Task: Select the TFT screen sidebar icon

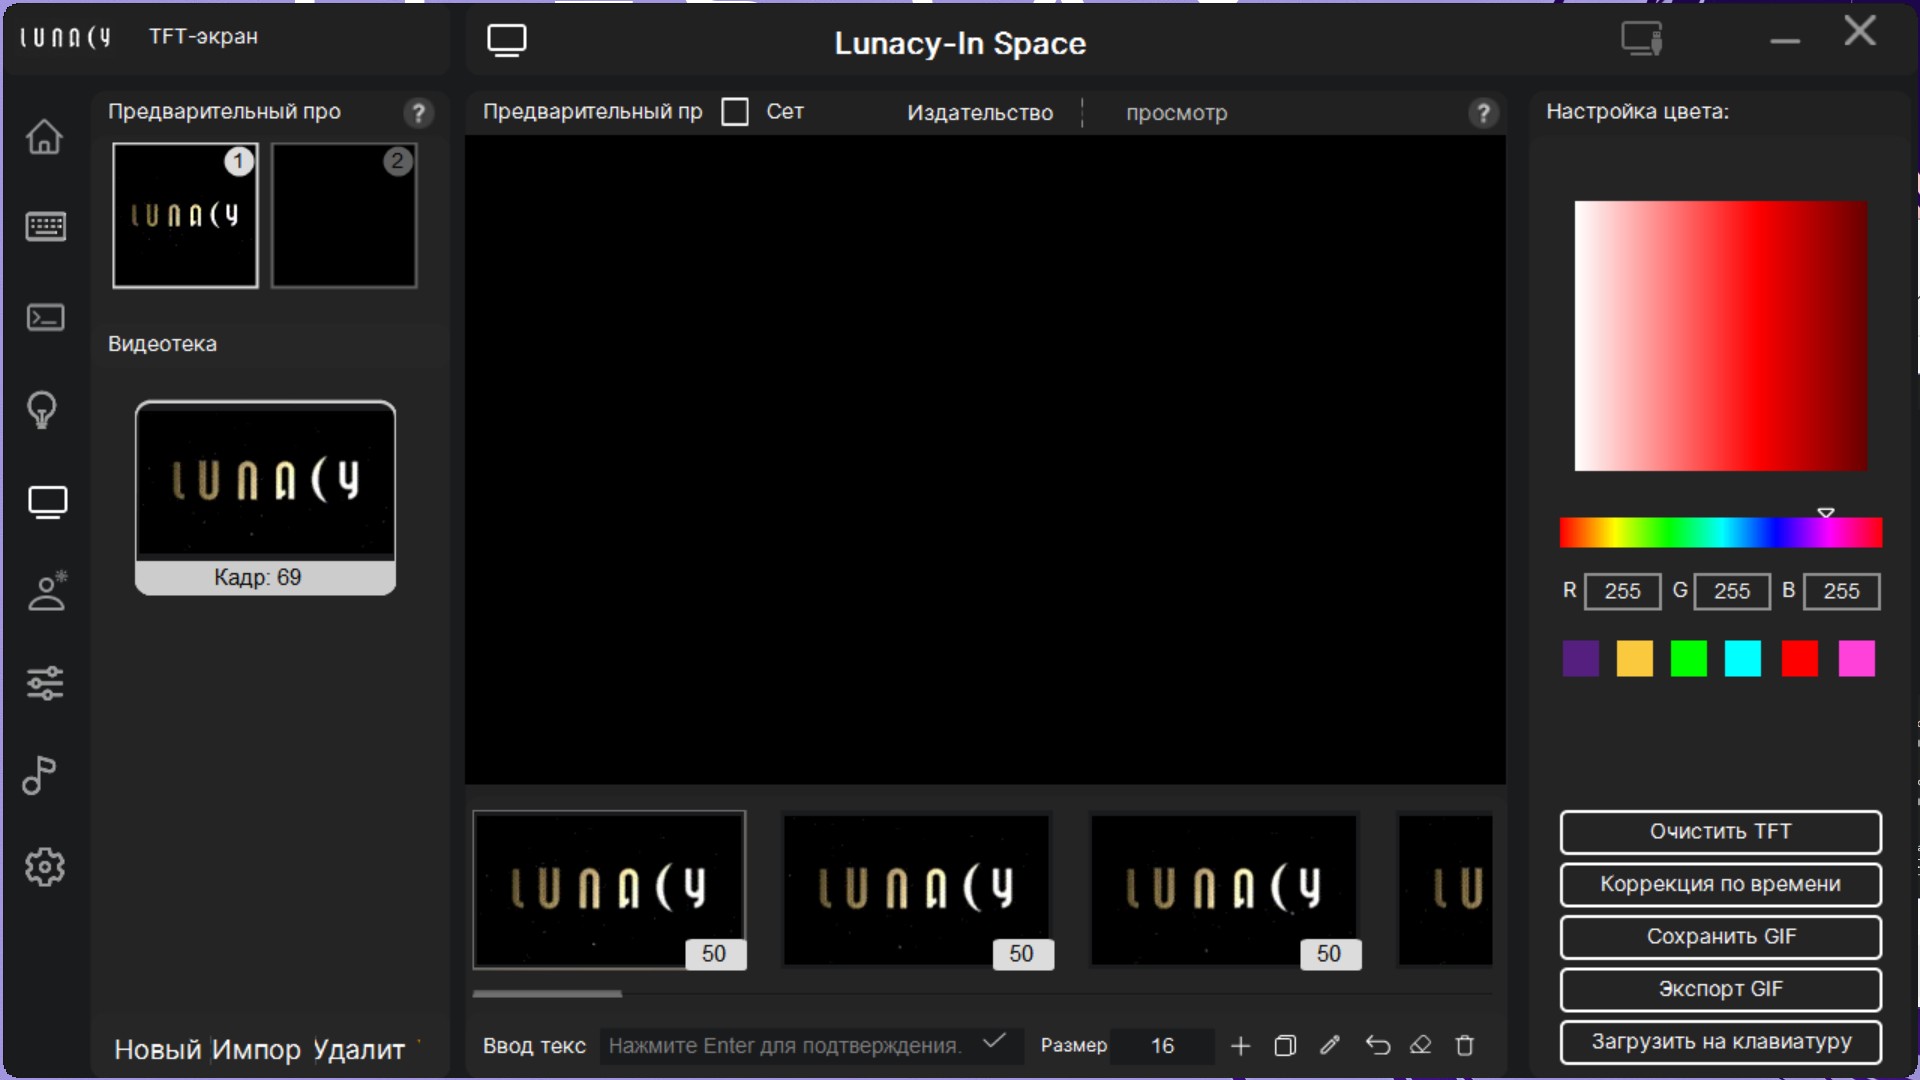Action: click(x=47, y=502)
